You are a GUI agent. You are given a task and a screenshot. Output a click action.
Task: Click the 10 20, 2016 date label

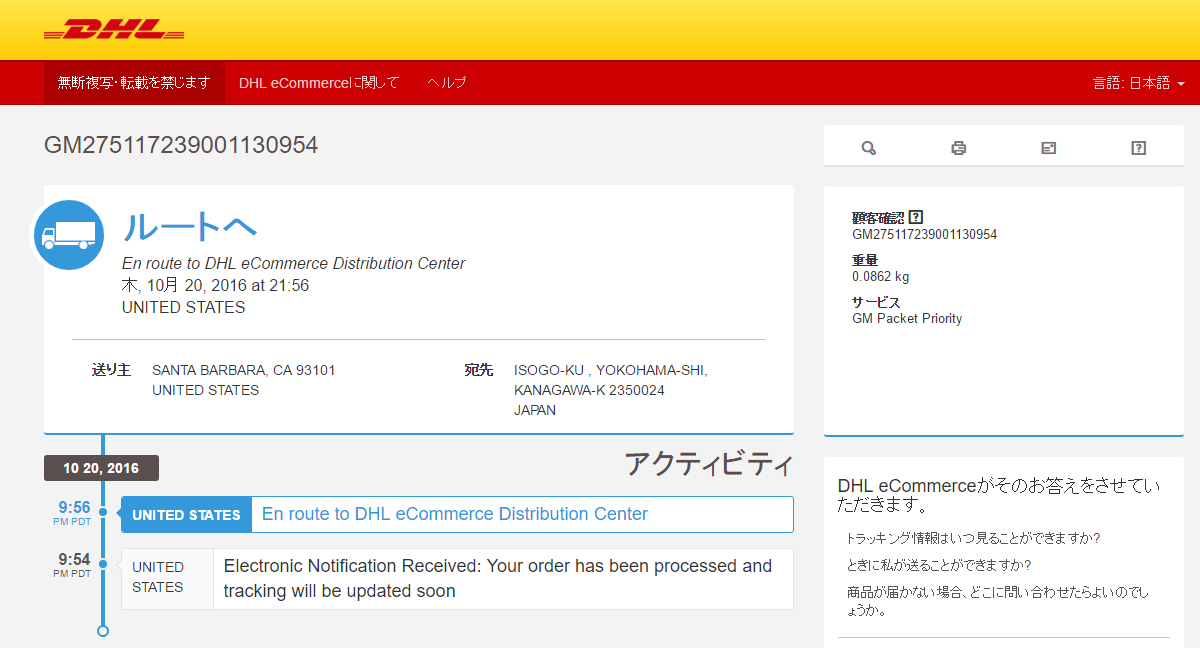pos(101,468)
